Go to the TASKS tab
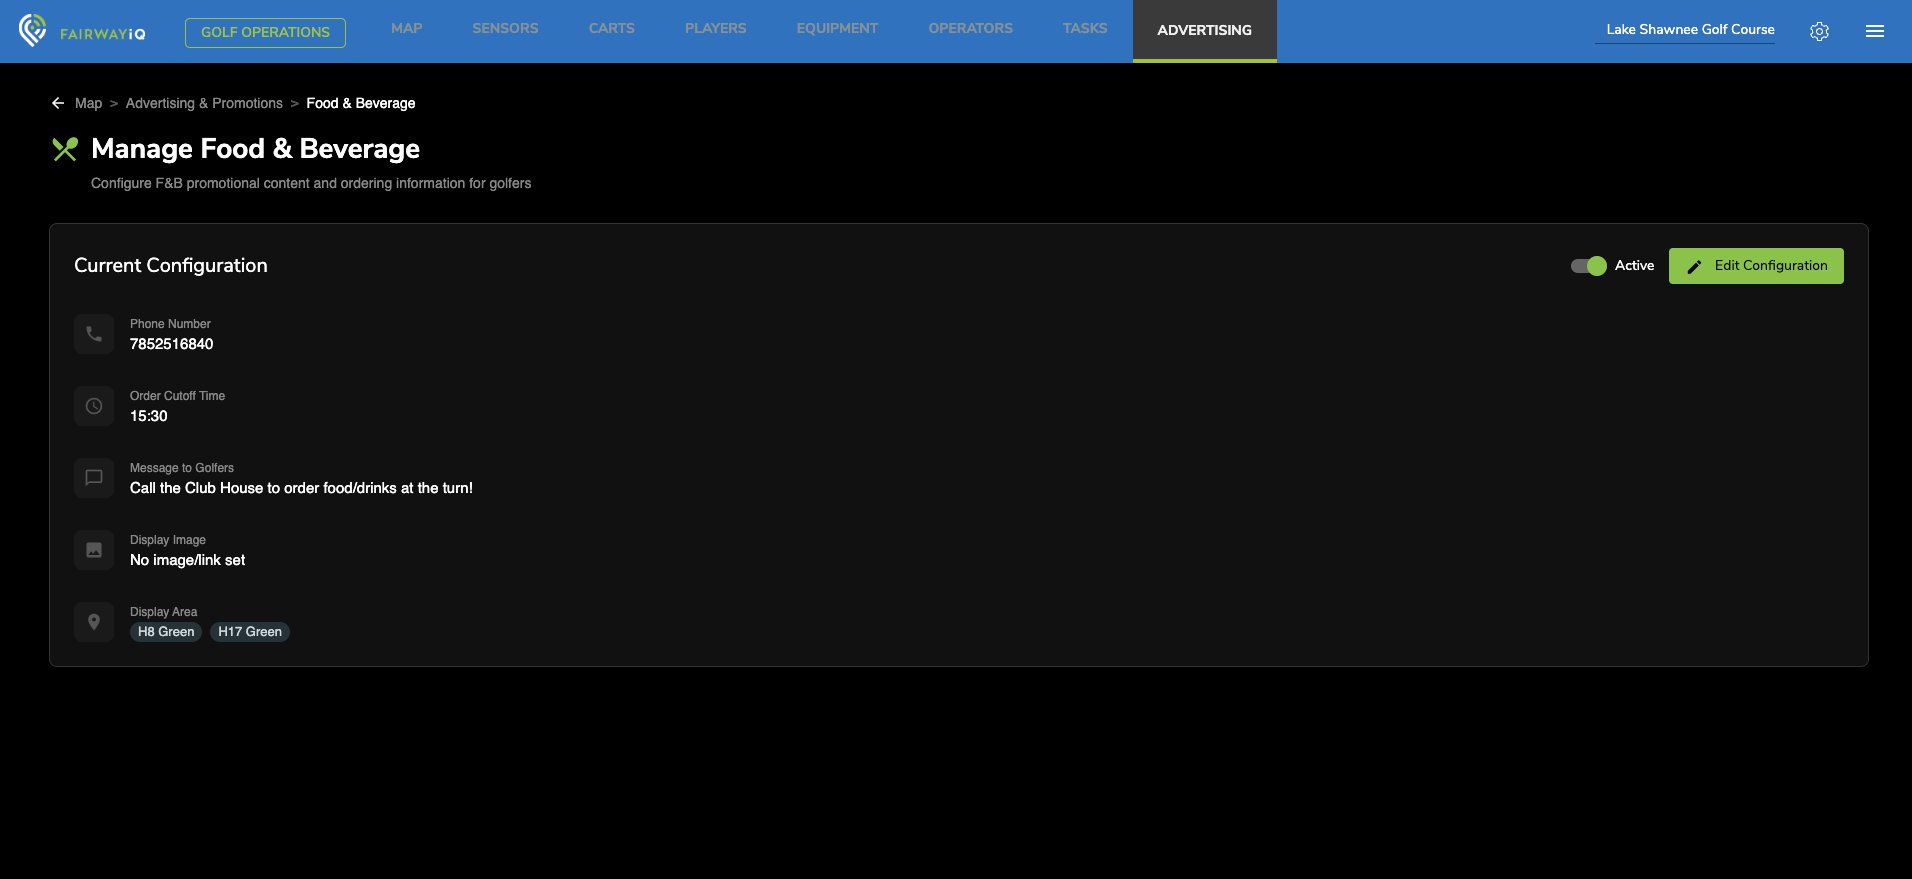The height and width of the screenshot is (879, 1912). pos(1085,28)
